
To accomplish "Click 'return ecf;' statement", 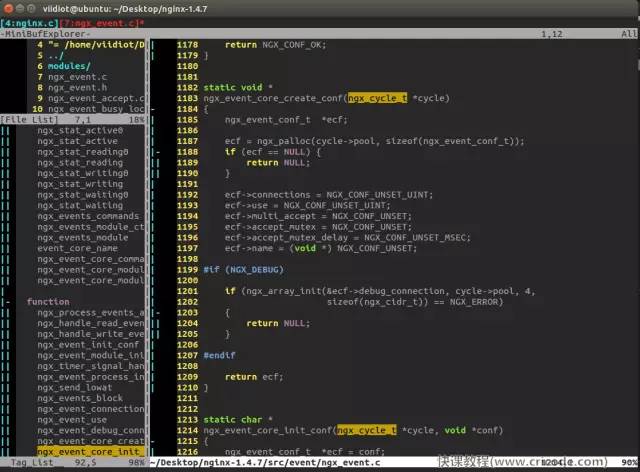I will pyautogui.click(x=254, y=377).
